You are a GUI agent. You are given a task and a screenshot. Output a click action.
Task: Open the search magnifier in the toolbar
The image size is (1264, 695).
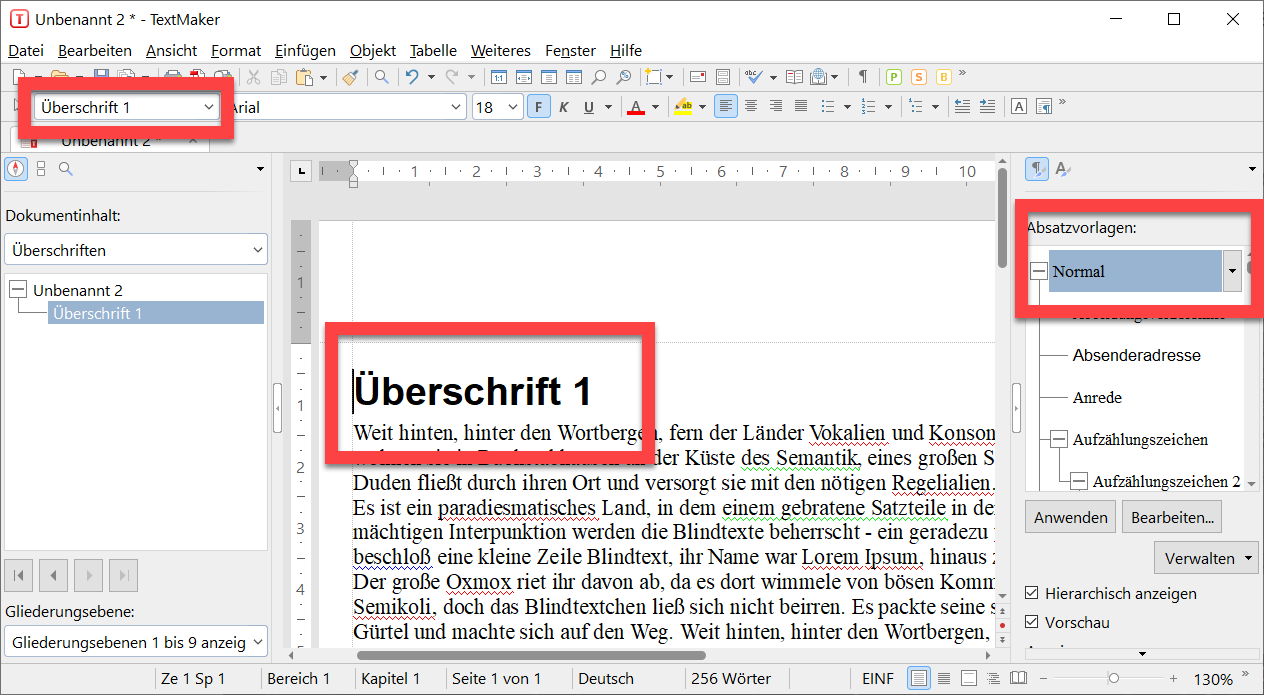(x=382, y=77)
